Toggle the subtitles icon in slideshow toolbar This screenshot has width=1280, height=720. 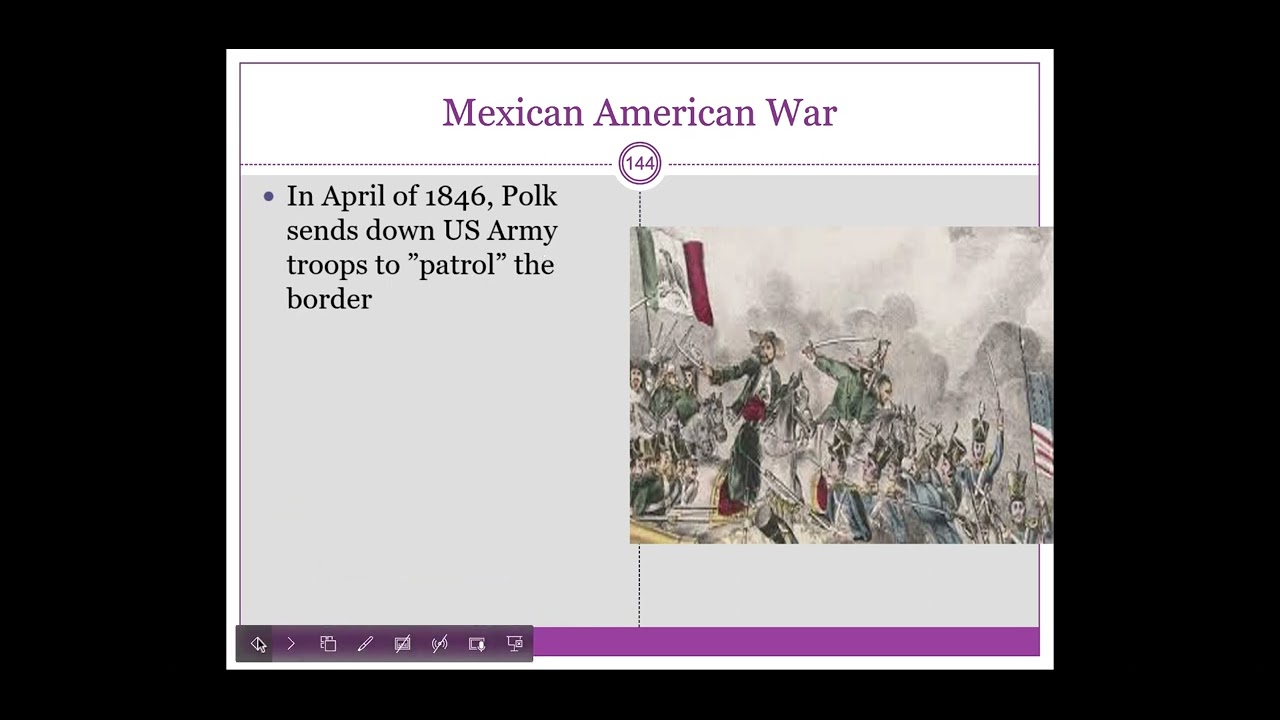click(402, 644)
